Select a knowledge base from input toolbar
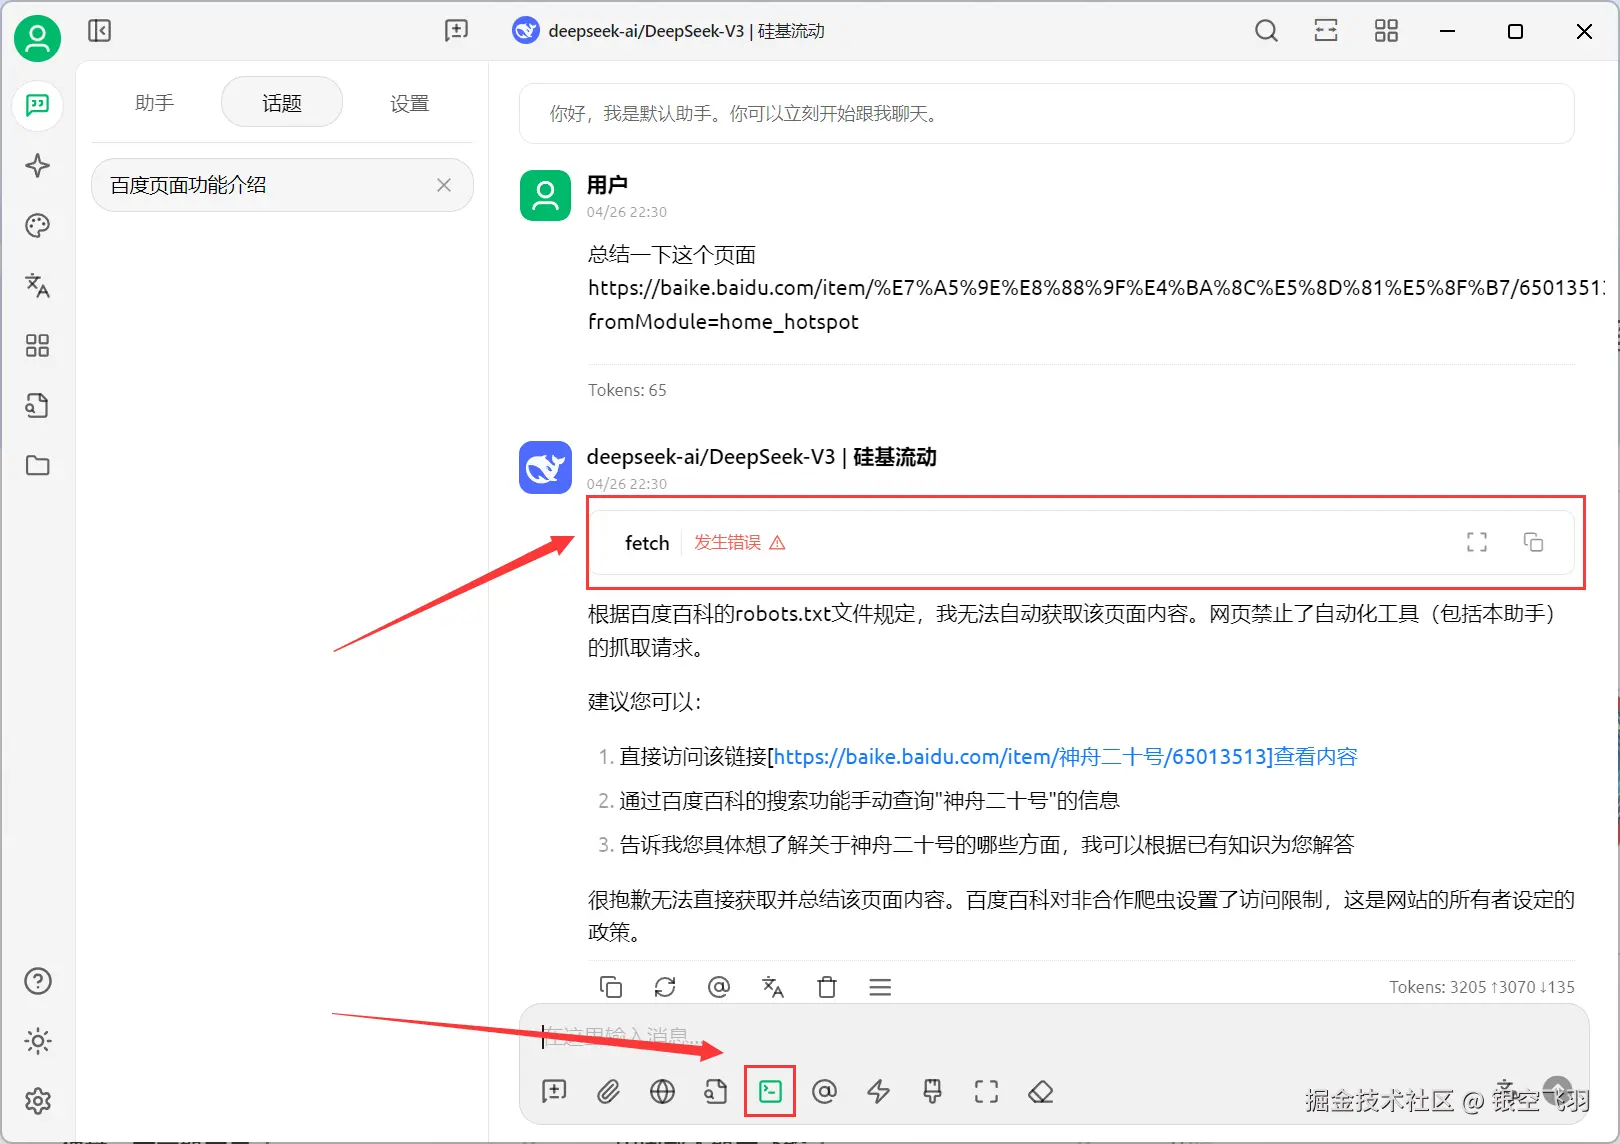1620x1144 pixels. tap(716, 1091)
